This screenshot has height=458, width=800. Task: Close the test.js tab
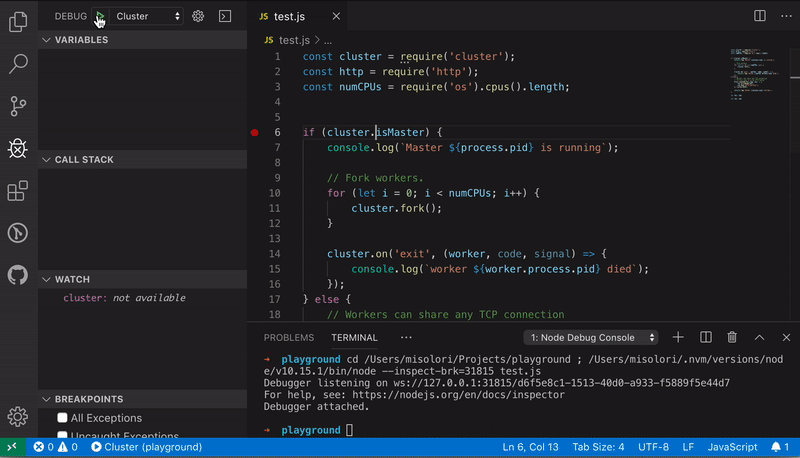[336, 16]
